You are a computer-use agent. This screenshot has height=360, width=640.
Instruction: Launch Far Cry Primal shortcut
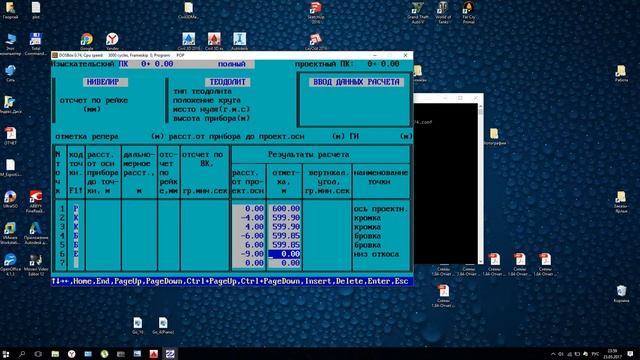tap(469, 12)
